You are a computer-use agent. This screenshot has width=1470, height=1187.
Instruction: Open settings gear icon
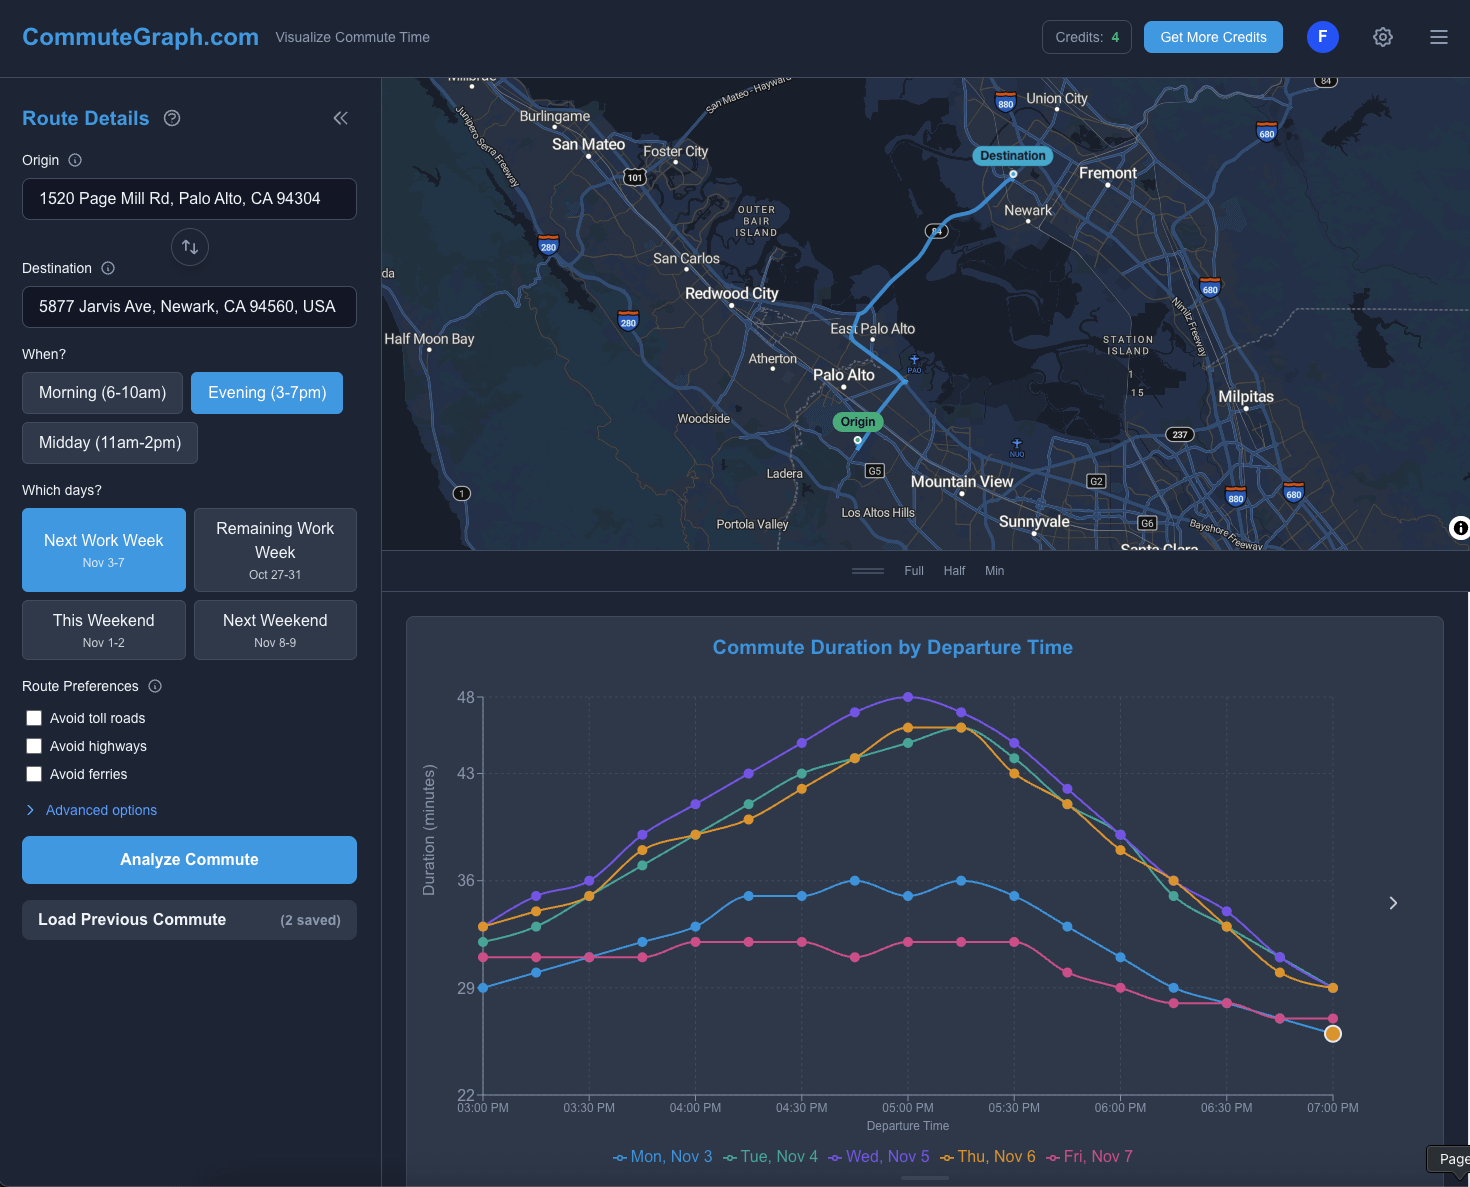[1383, 37]
